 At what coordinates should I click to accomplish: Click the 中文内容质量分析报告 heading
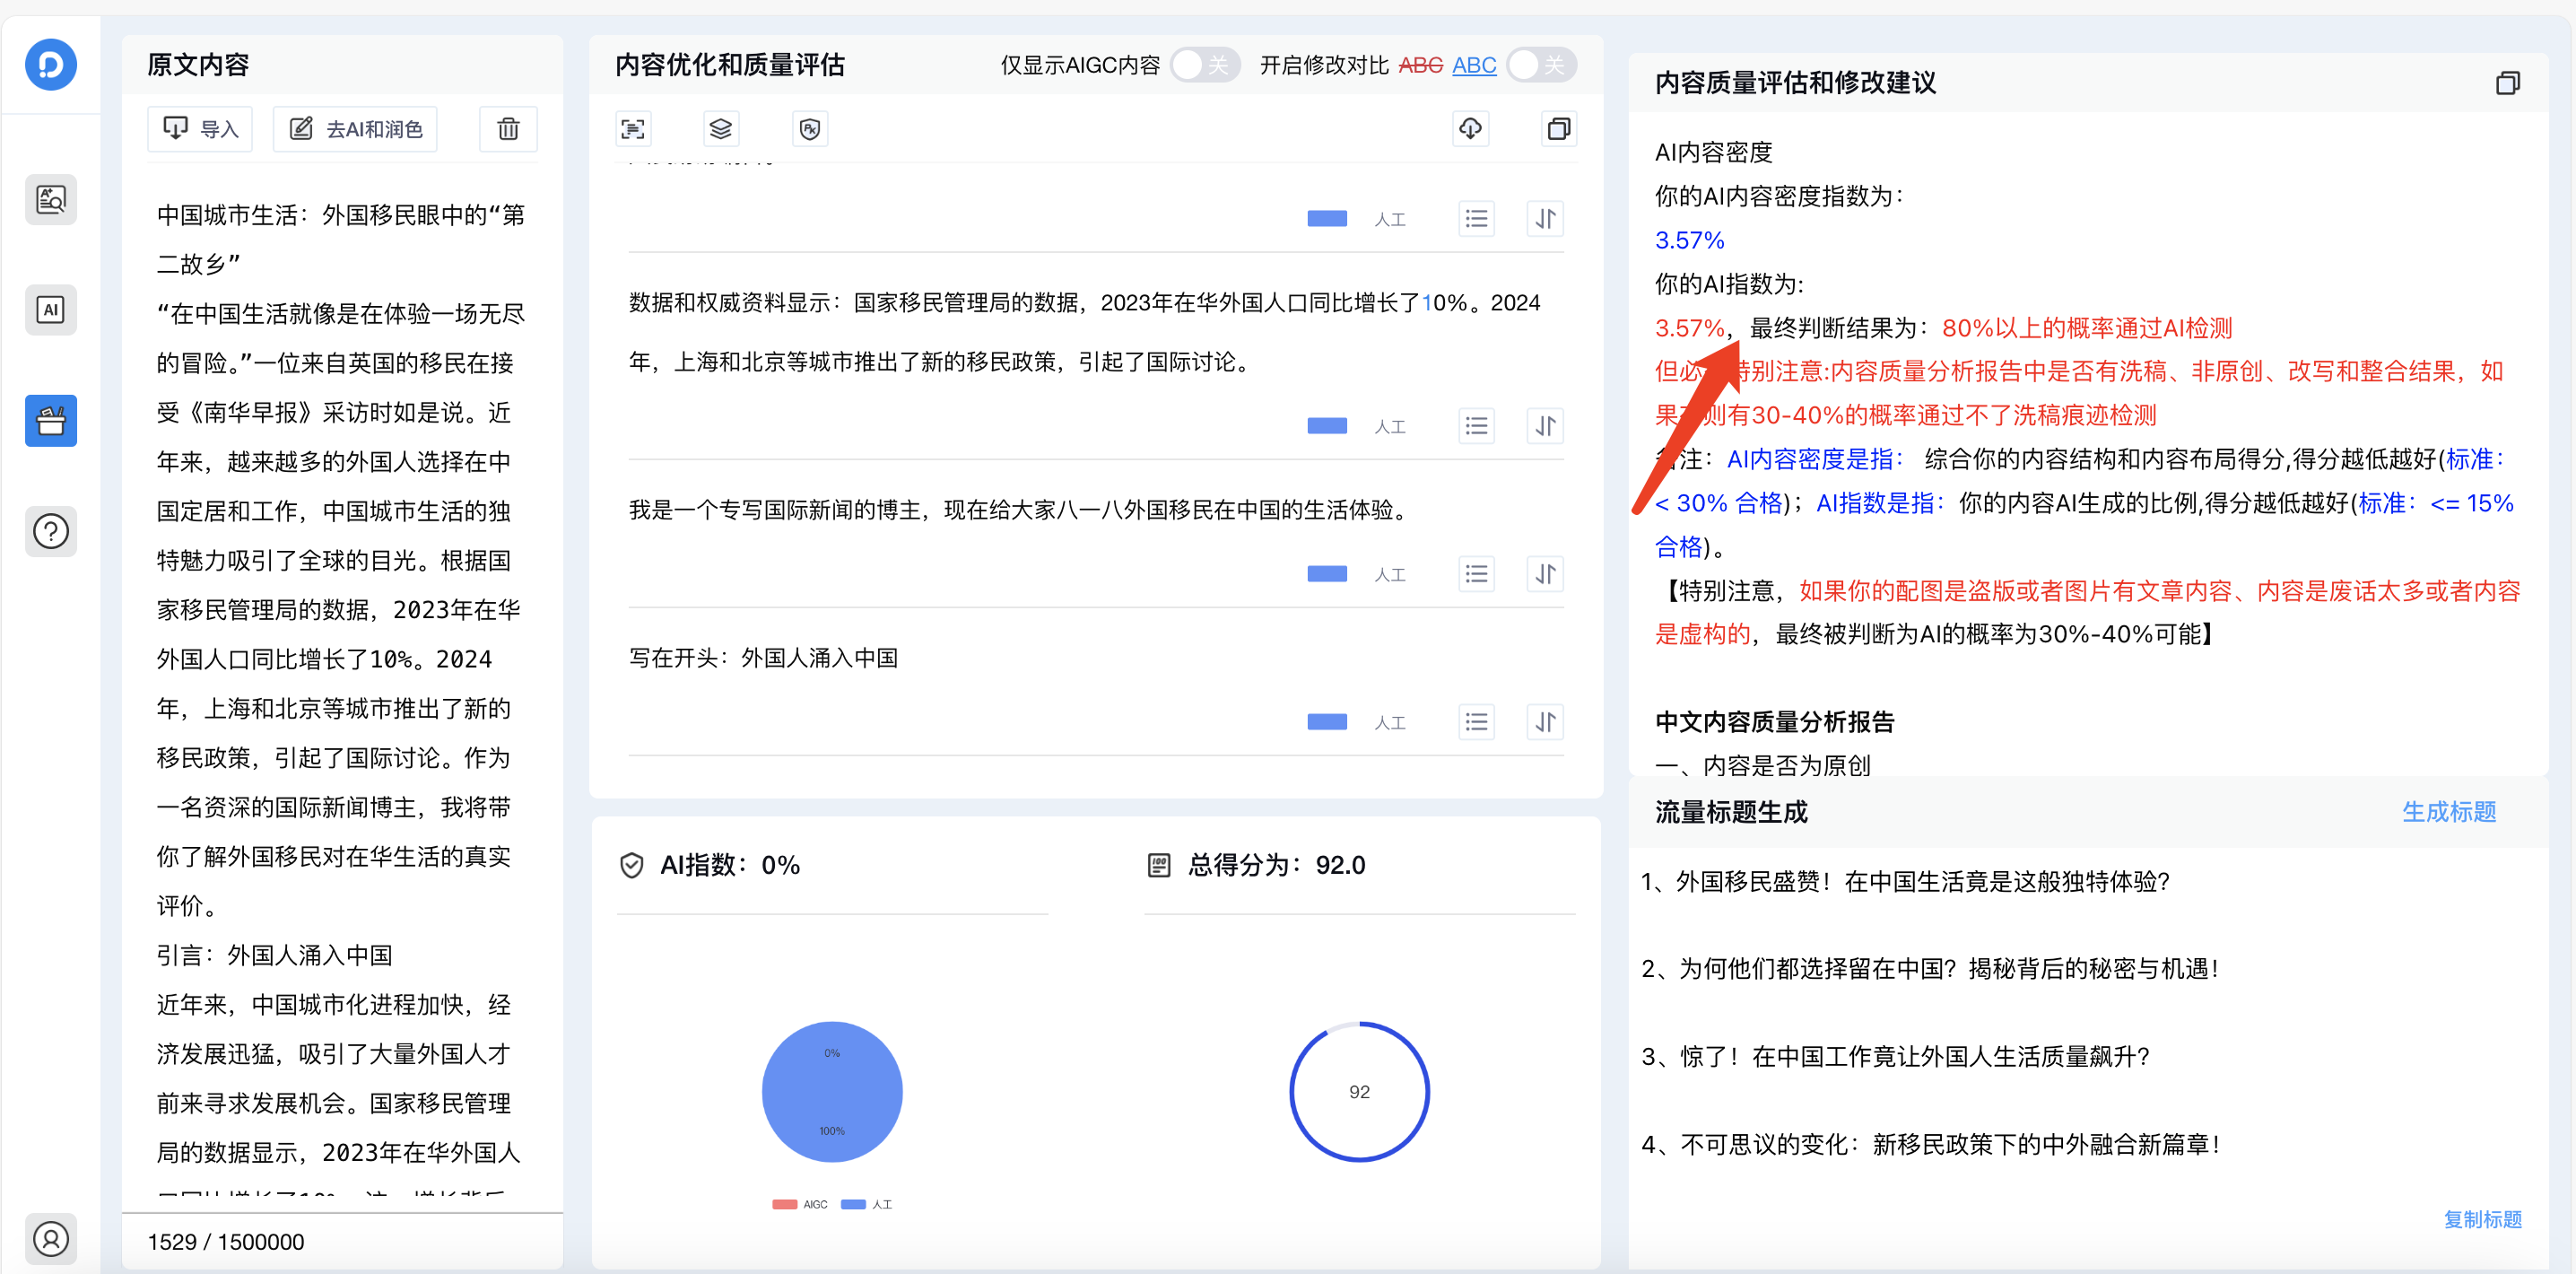click(x=1775, y=723)
